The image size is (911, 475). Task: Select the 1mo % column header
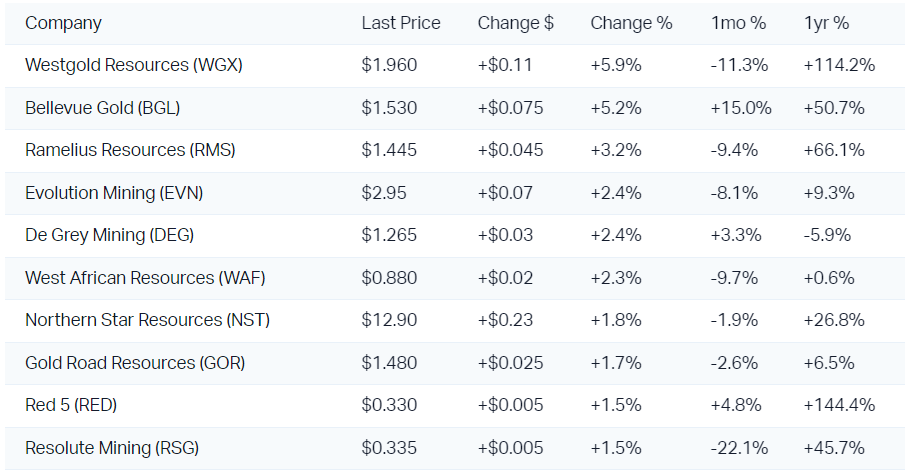pyautogui.click(x=738, y=23)
